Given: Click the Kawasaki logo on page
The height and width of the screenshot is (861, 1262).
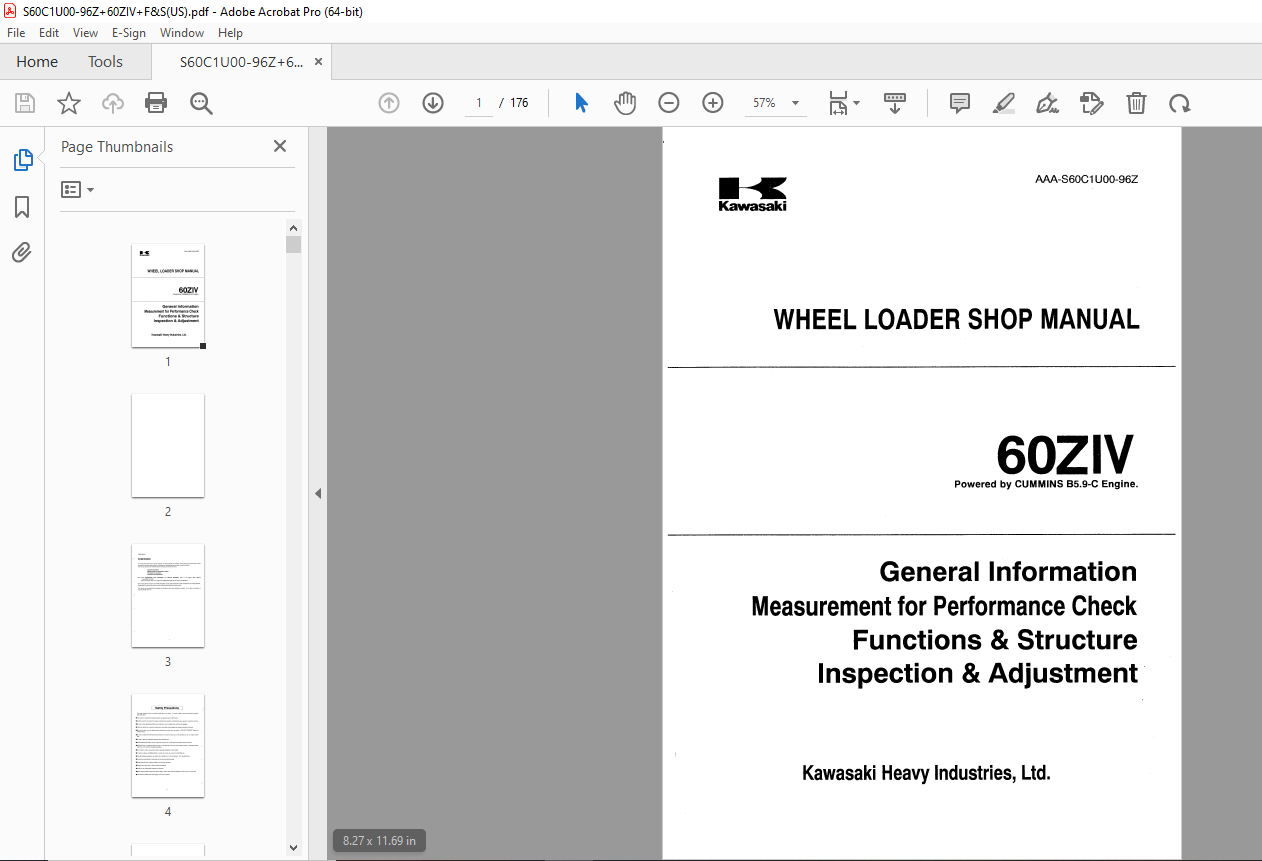Looking at the screenshot, I should pyautogui.click(x=752, y=194).
